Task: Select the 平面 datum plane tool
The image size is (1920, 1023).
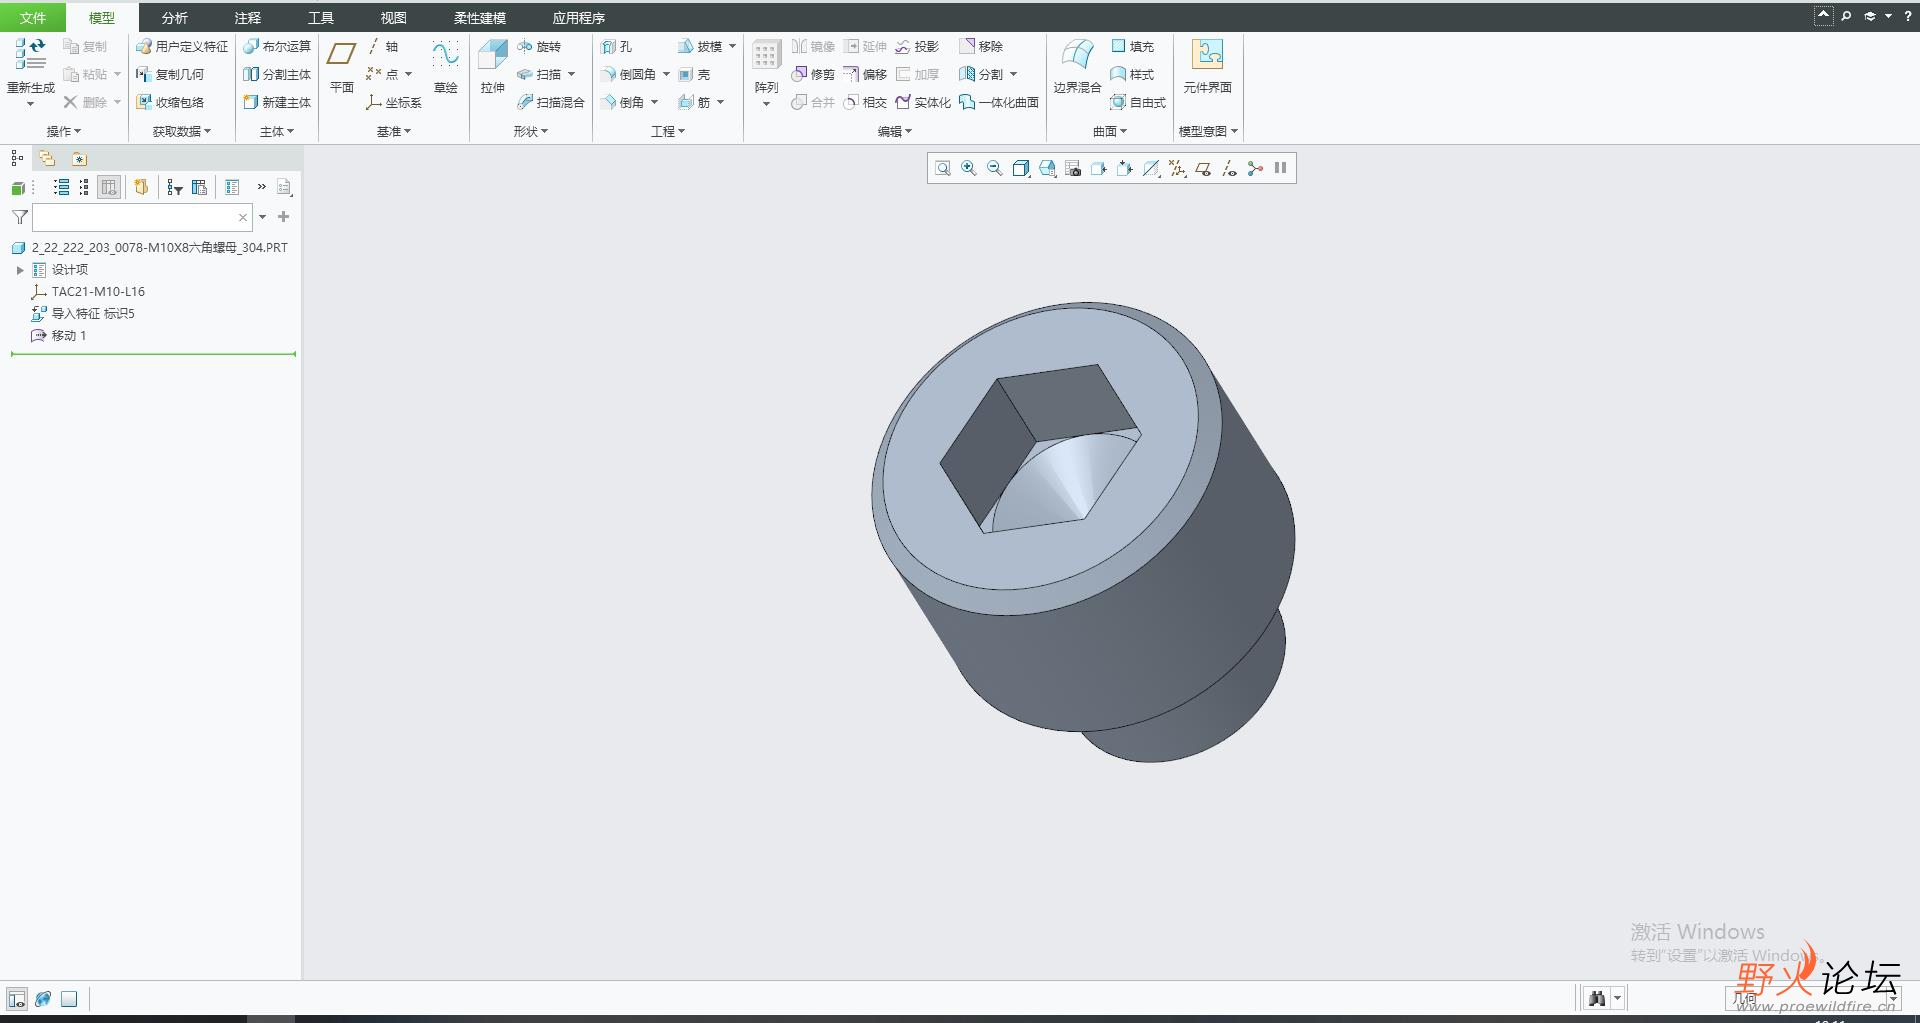Action: 342,68
